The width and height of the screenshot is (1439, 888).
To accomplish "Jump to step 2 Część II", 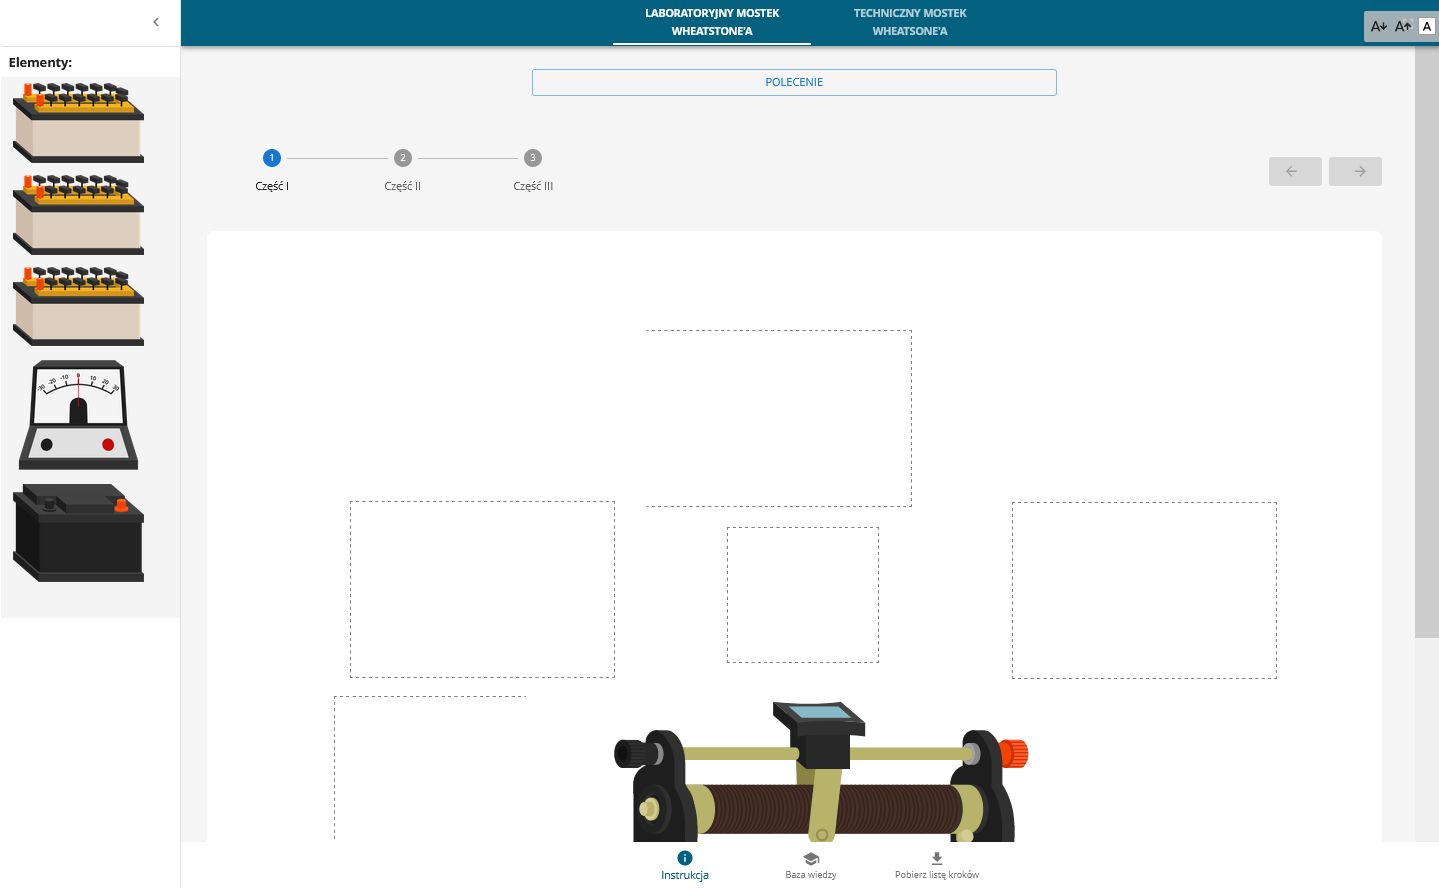I will coord(403,158).
